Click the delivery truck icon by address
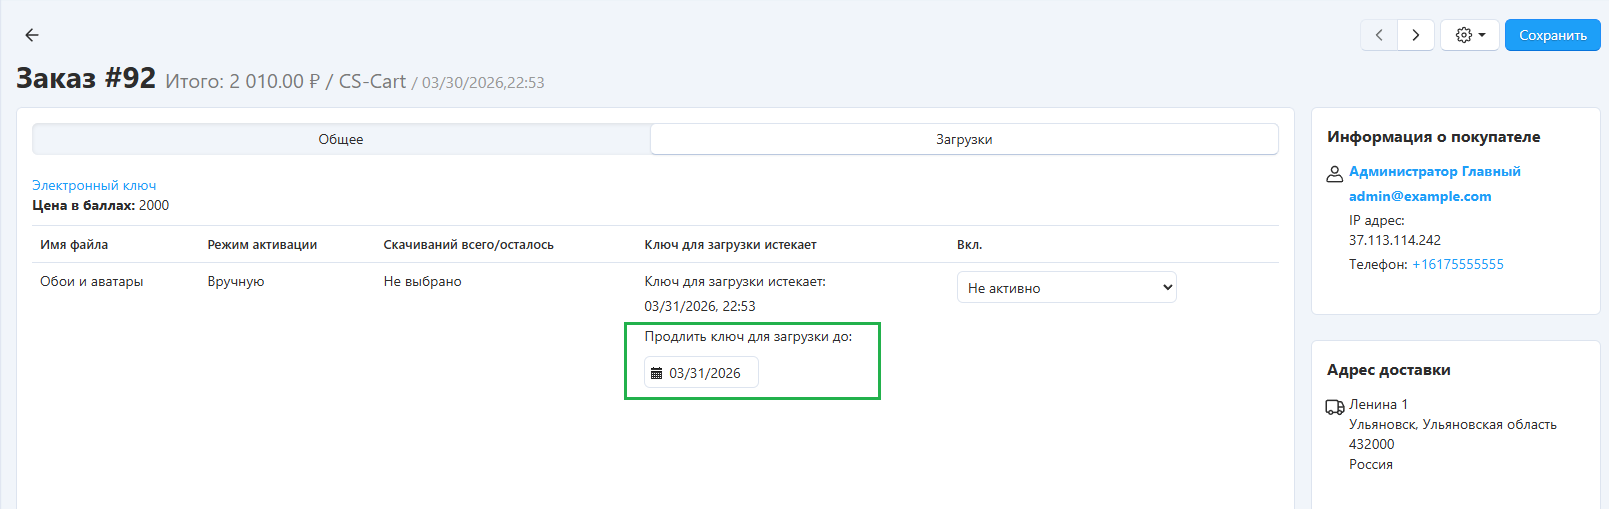 click(1334, 407)
